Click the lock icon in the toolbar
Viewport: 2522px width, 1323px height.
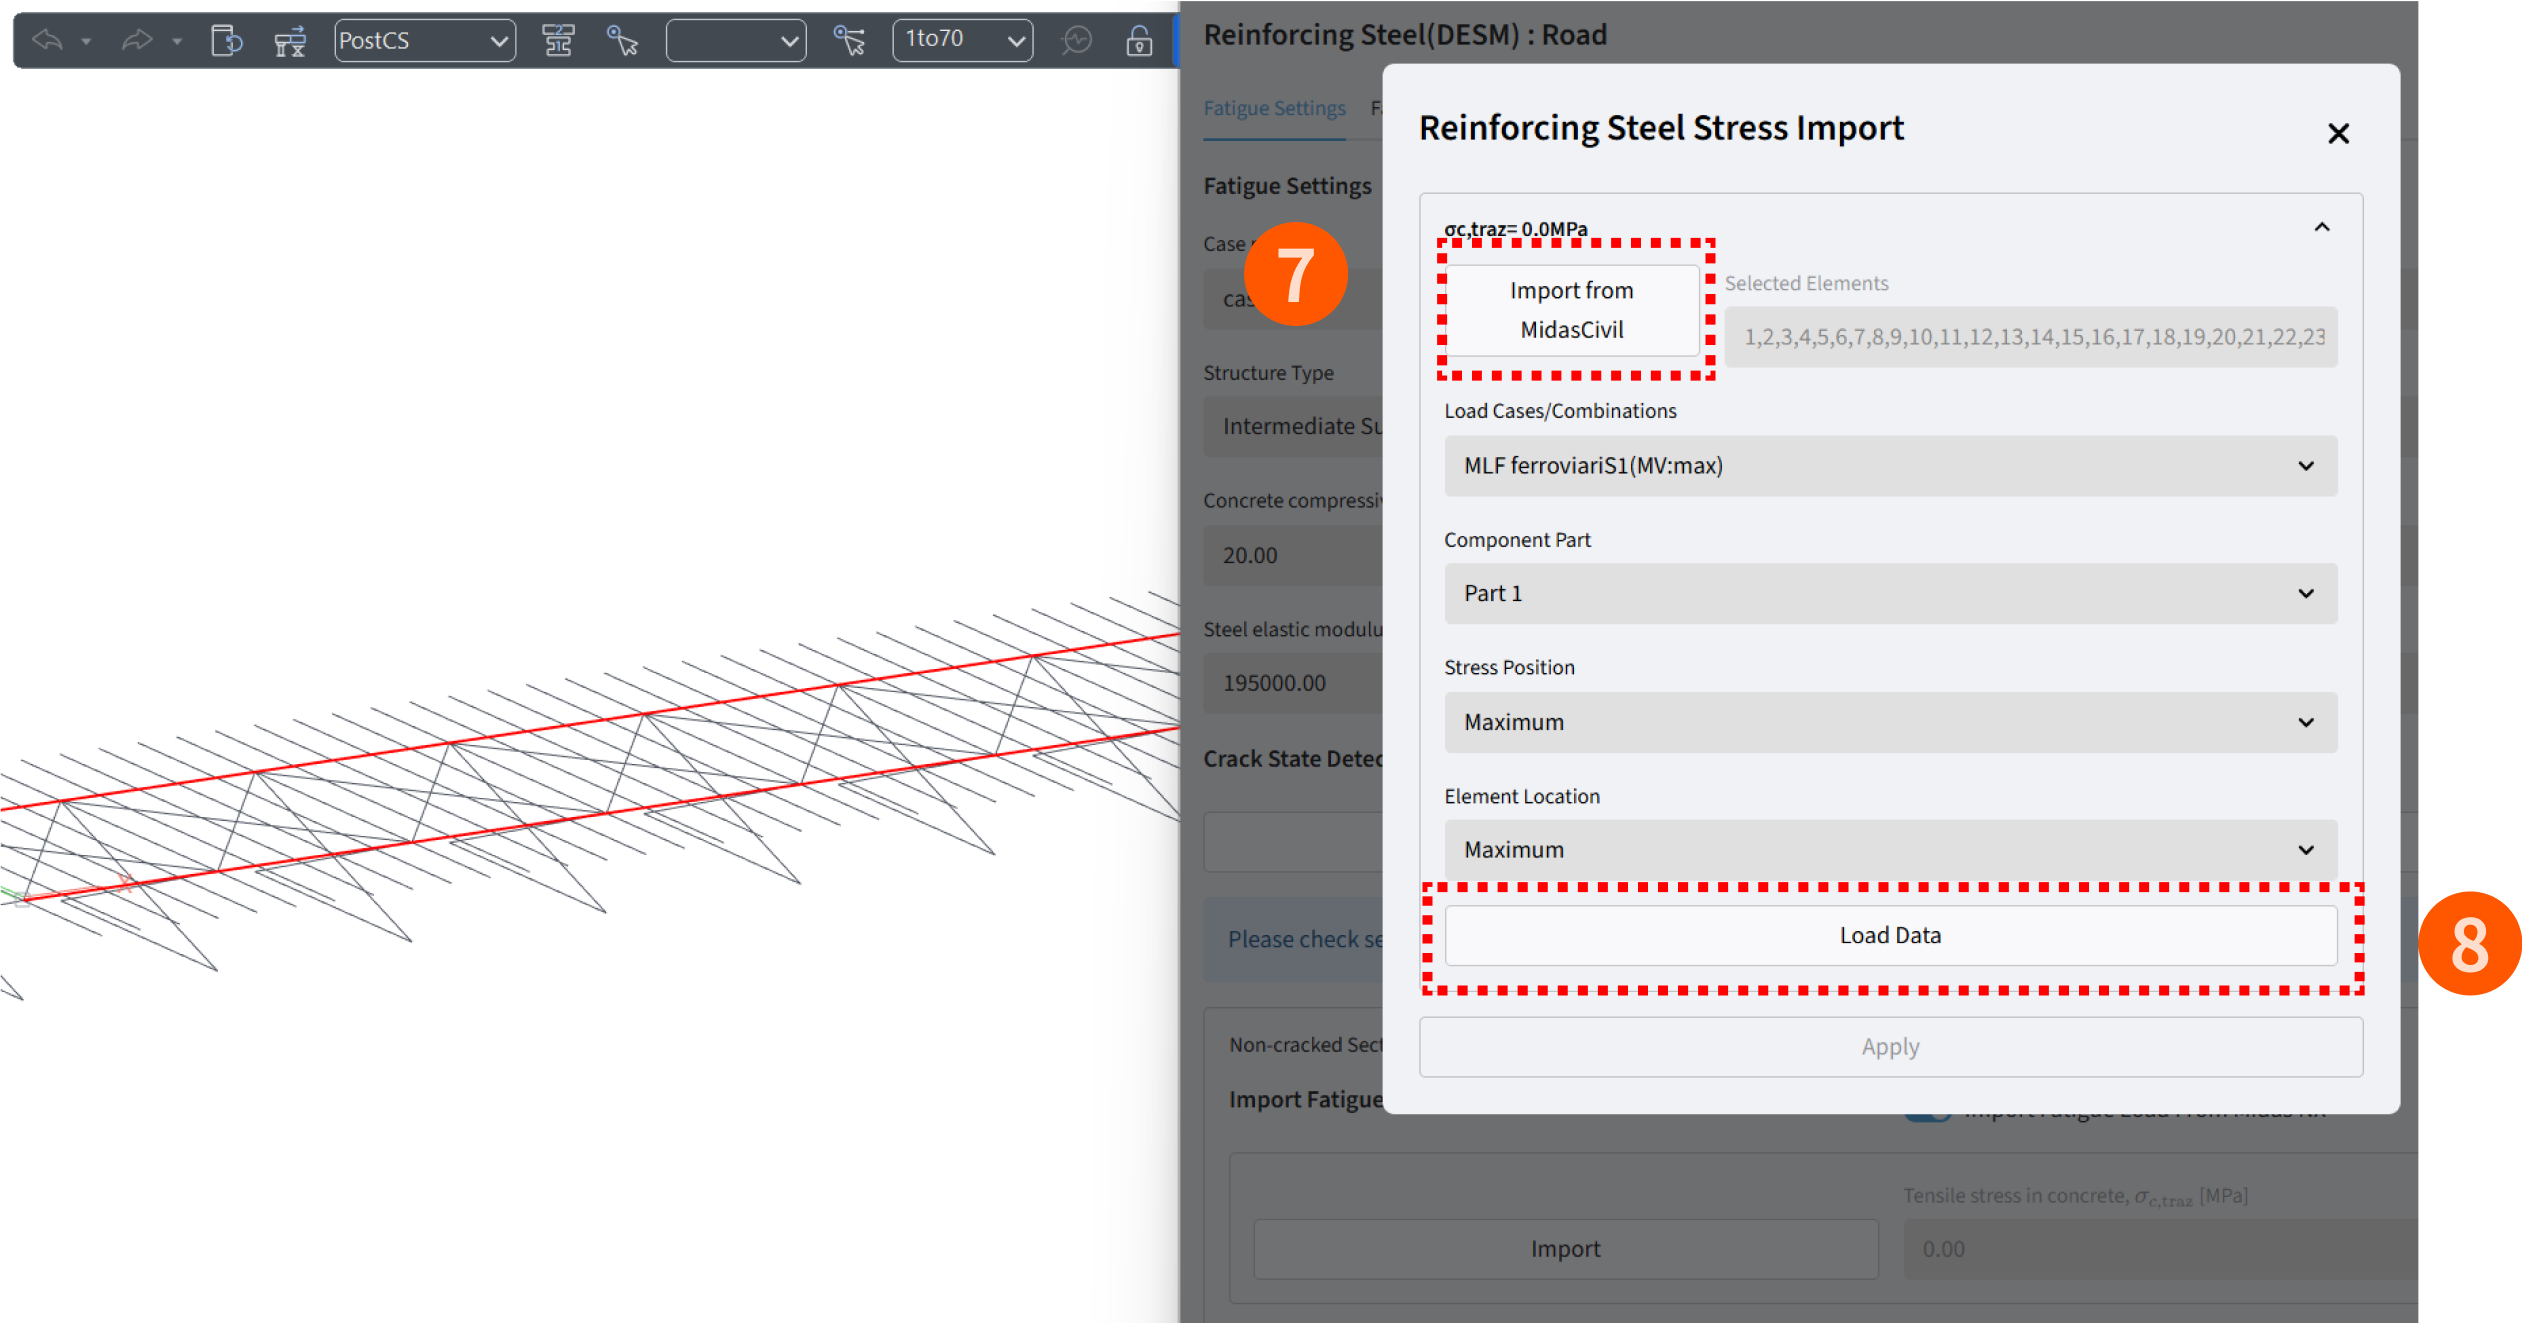[1138, 40]
